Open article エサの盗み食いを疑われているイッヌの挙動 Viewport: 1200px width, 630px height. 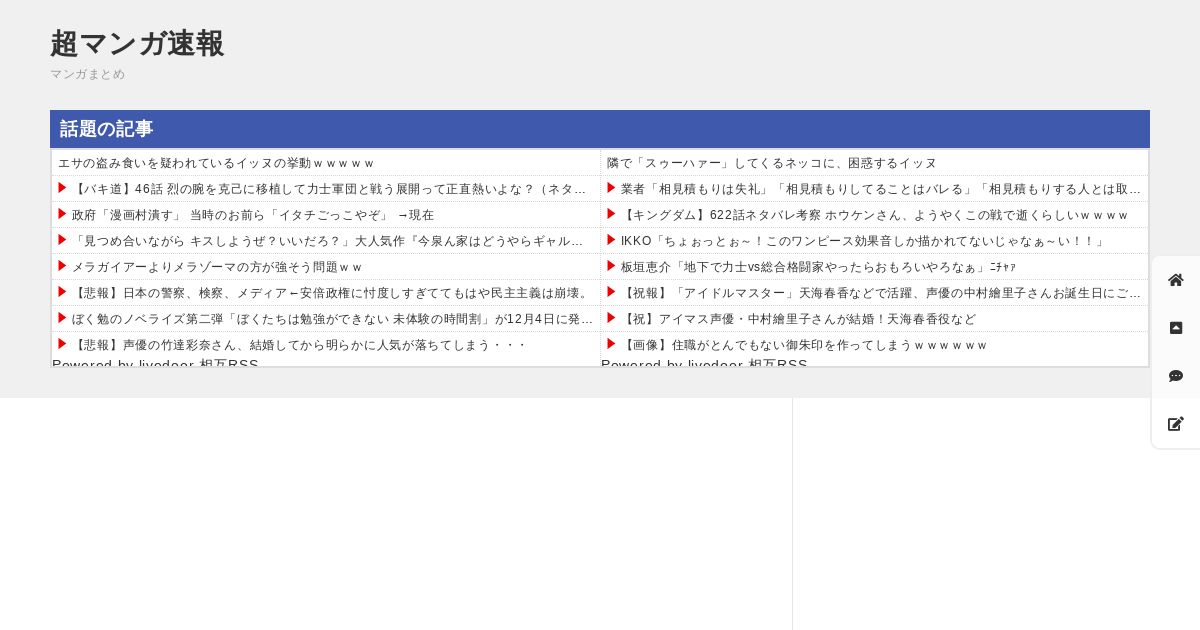(216, 163)
